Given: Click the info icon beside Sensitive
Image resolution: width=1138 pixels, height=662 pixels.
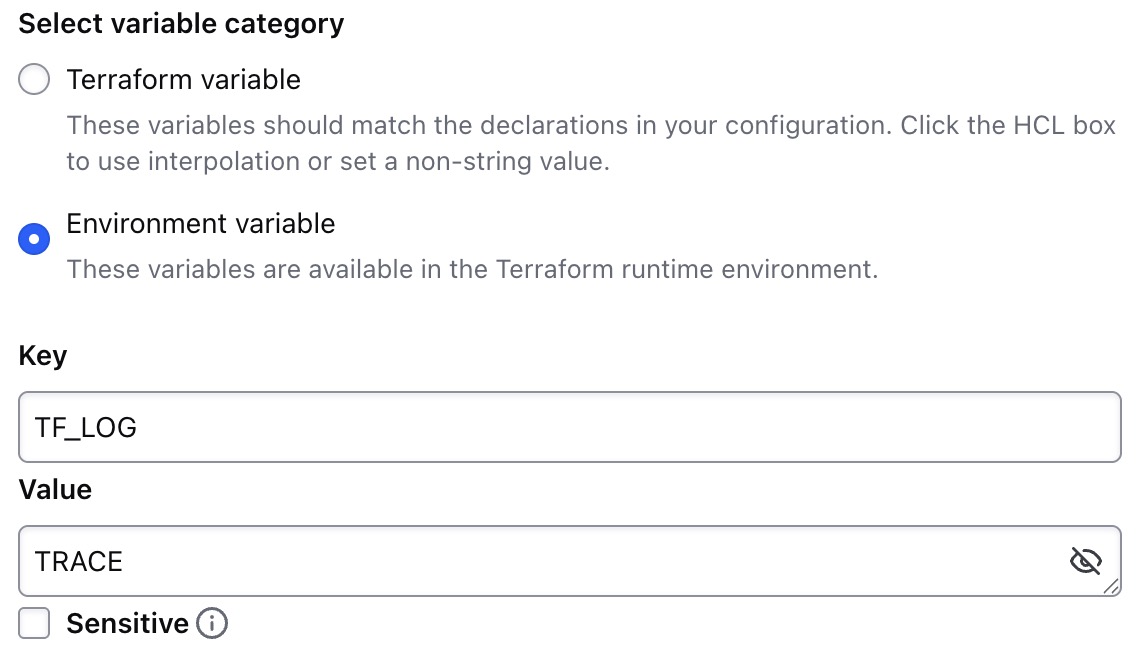Looking at the screenshot, I should [x=212, y=624].
